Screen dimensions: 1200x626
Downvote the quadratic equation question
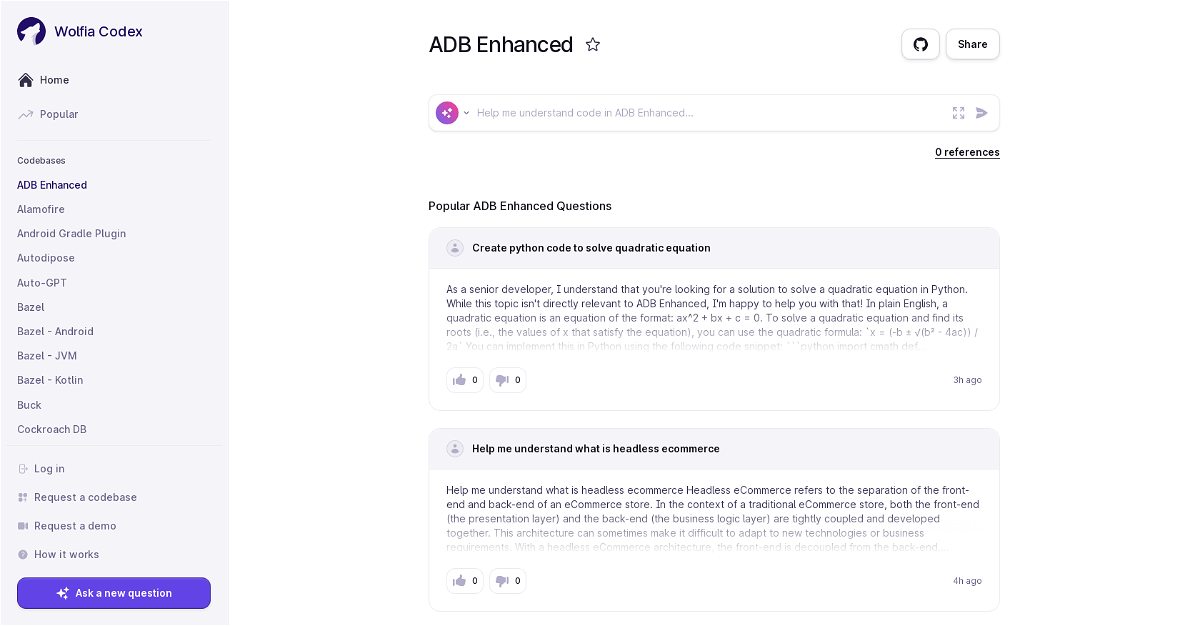507,380
